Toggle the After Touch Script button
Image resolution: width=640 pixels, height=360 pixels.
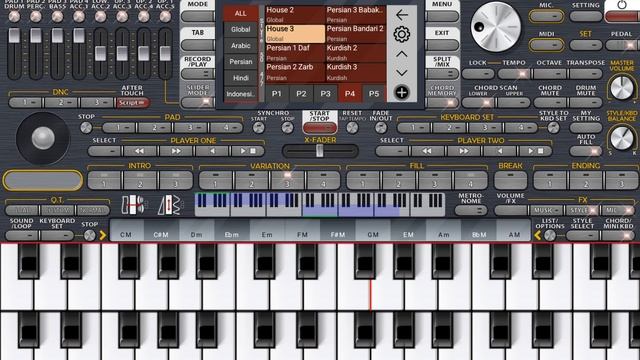point(132,102)
